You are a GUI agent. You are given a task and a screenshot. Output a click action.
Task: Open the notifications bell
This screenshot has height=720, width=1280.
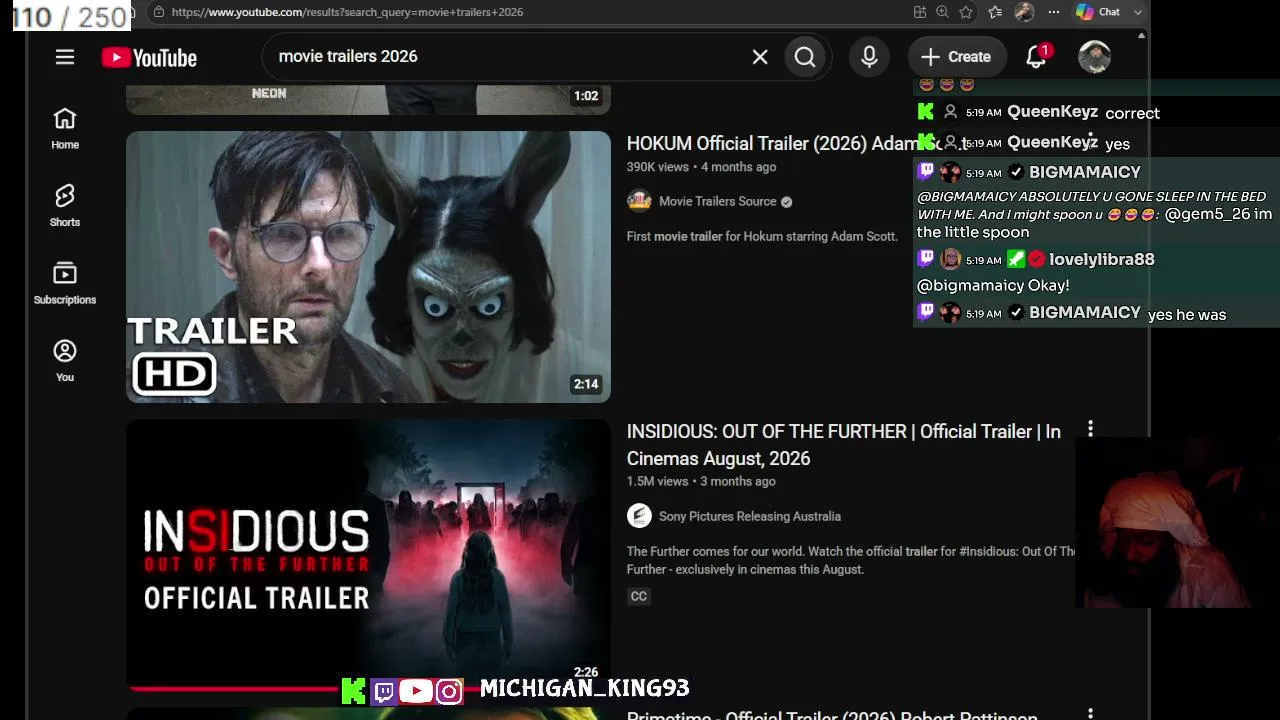1036,57
